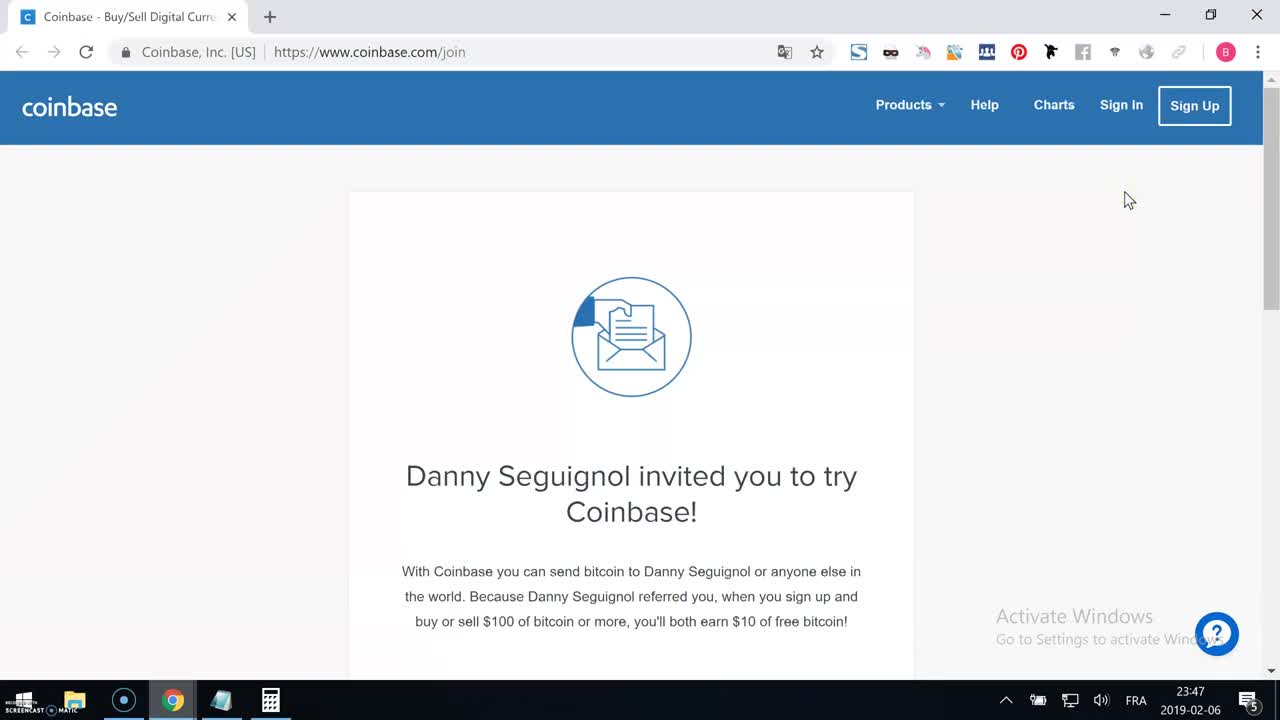Go back with the browser back arrow

tap(22, 52)
